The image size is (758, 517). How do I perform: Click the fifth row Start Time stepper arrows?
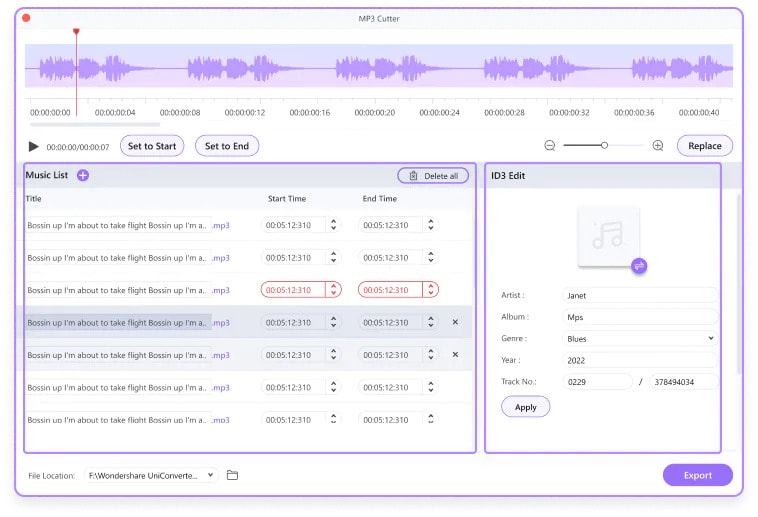(x=334, y=355)
